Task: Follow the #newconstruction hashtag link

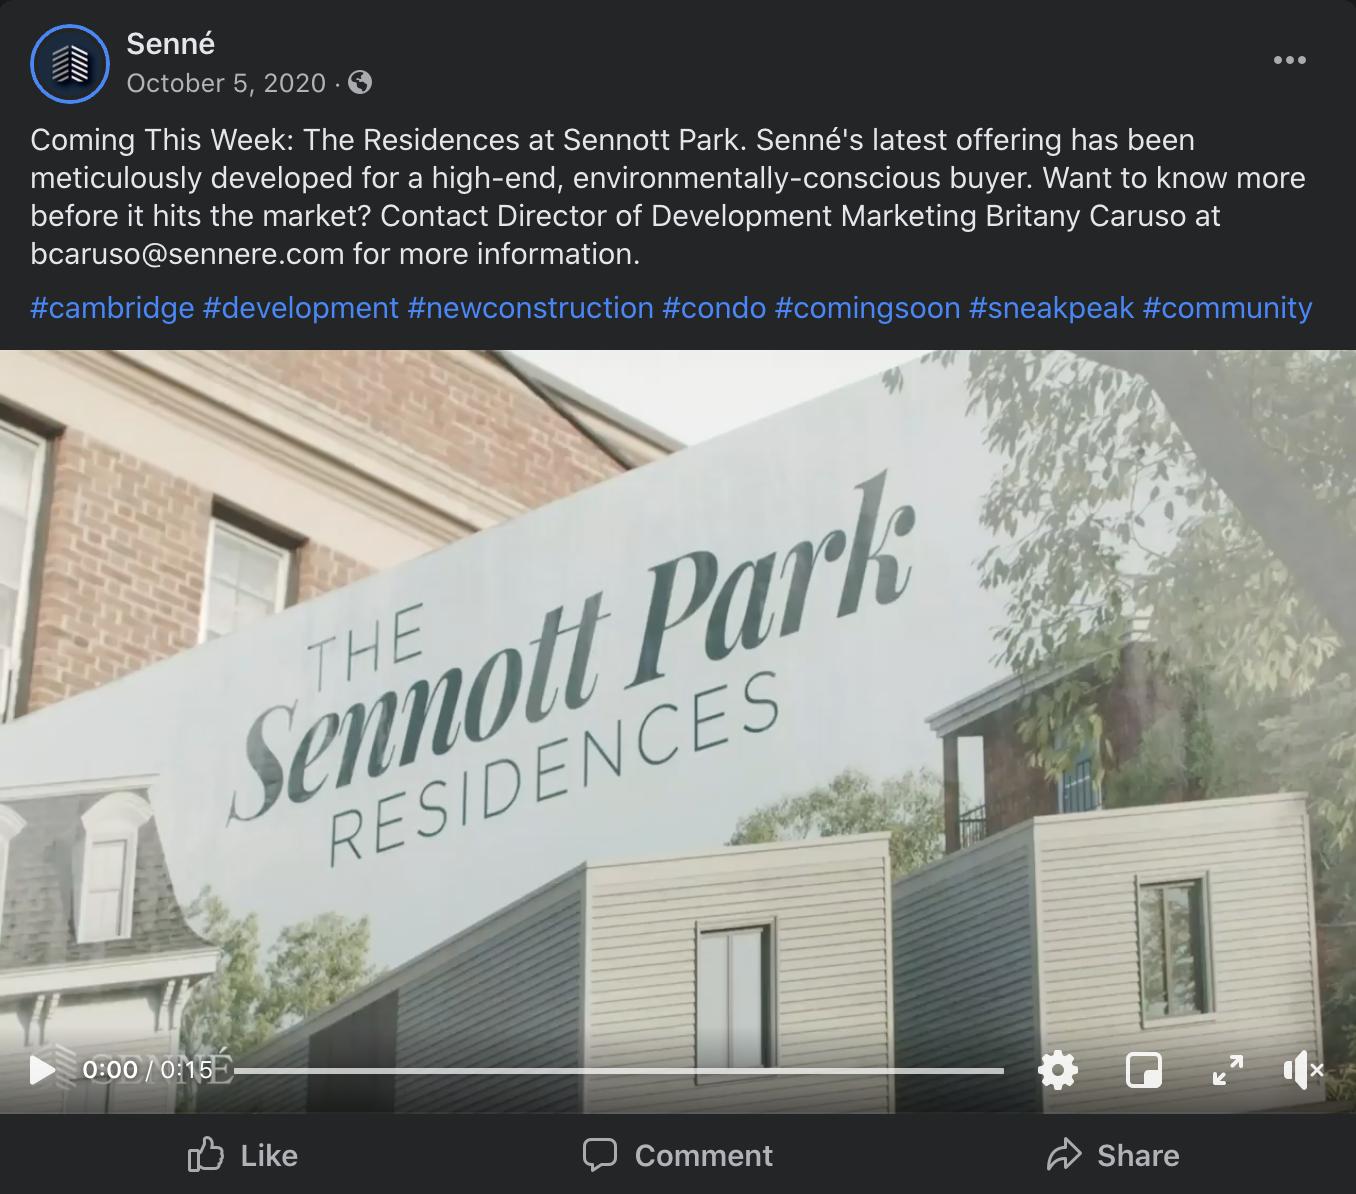Action: (x=530, y=308)
